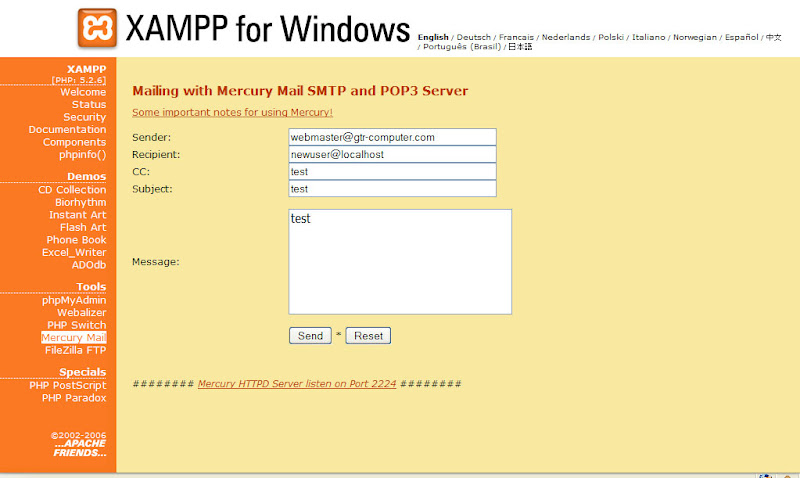Click the 'Demos' sidebar section heading

(87, 177)
